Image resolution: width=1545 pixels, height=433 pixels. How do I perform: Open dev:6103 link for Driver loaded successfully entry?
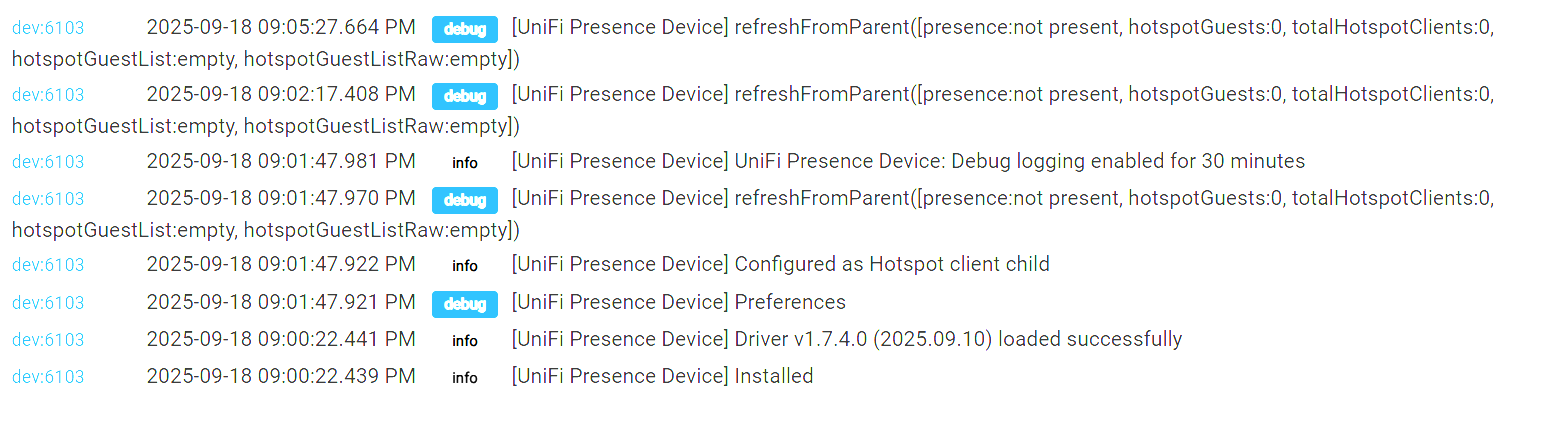pos(48,340)
